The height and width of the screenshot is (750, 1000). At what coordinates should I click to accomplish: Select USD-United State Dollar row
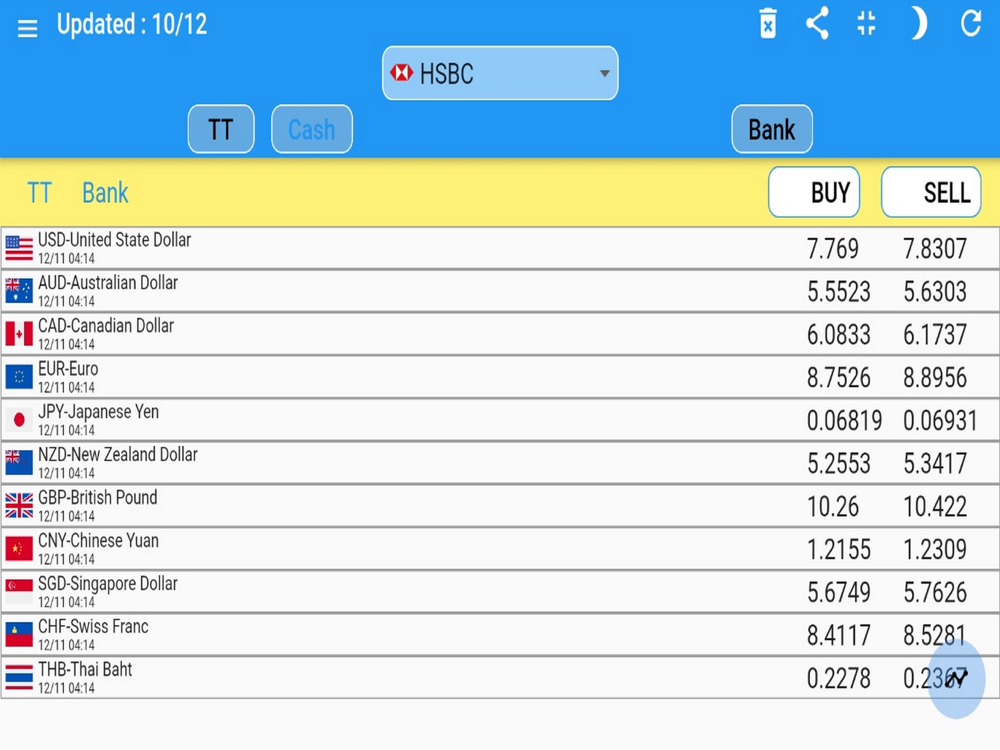pos(500,248)
